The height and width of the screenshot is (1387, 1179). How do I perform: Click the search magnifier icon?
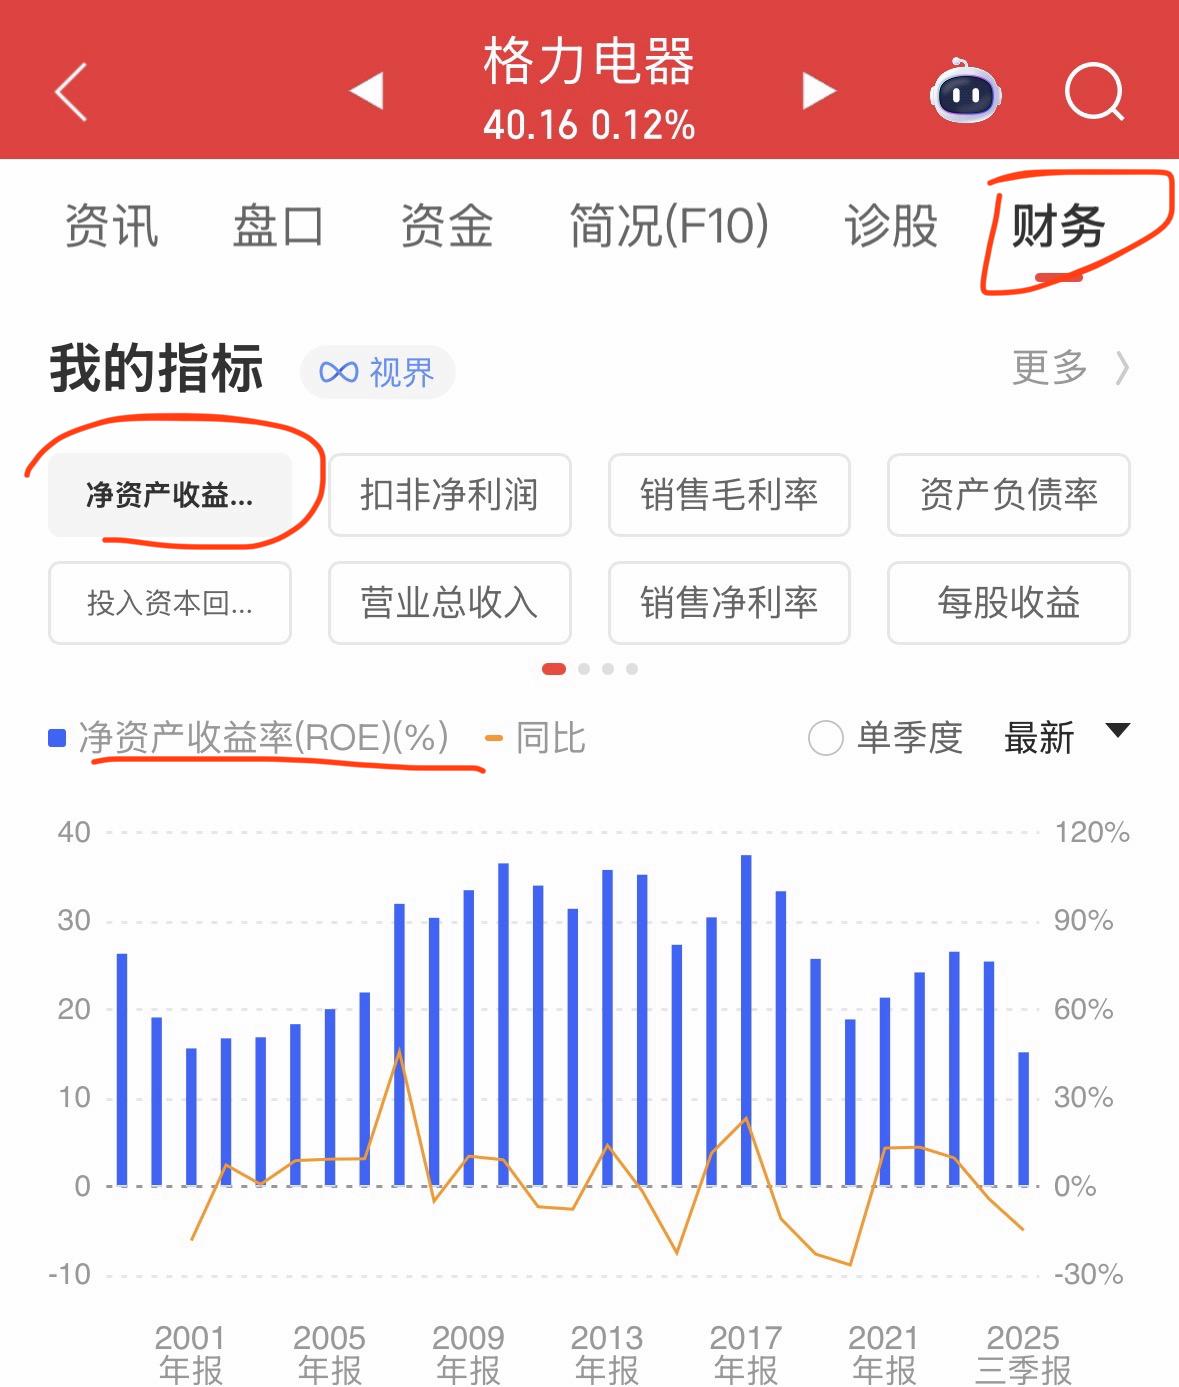pos(1094,92)
